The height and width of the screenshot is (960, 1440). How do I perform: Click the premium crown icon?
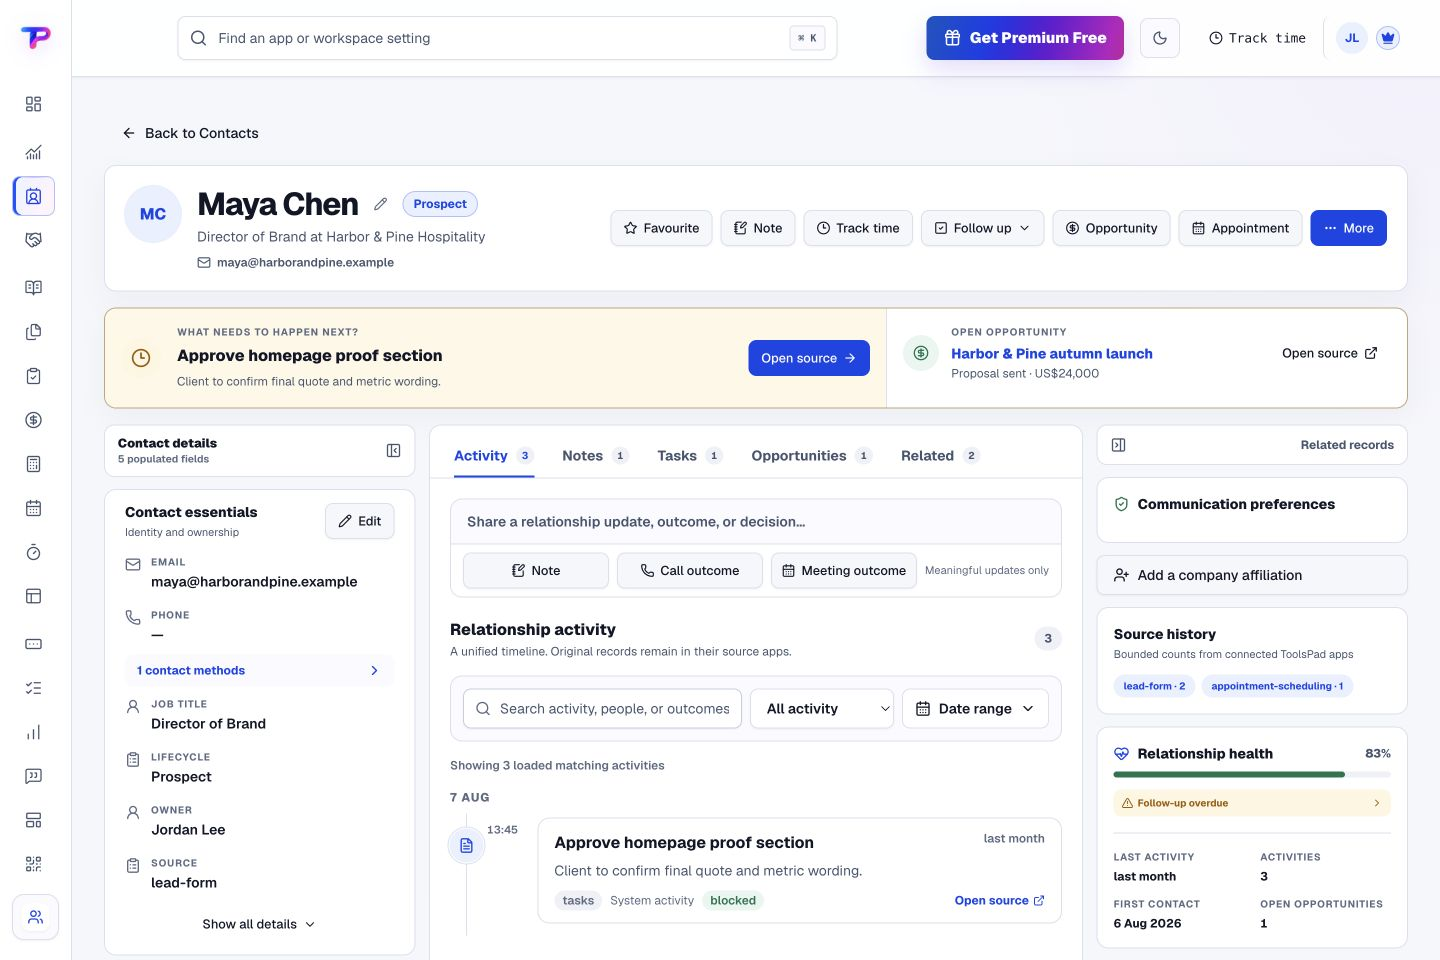(1387, 38)
